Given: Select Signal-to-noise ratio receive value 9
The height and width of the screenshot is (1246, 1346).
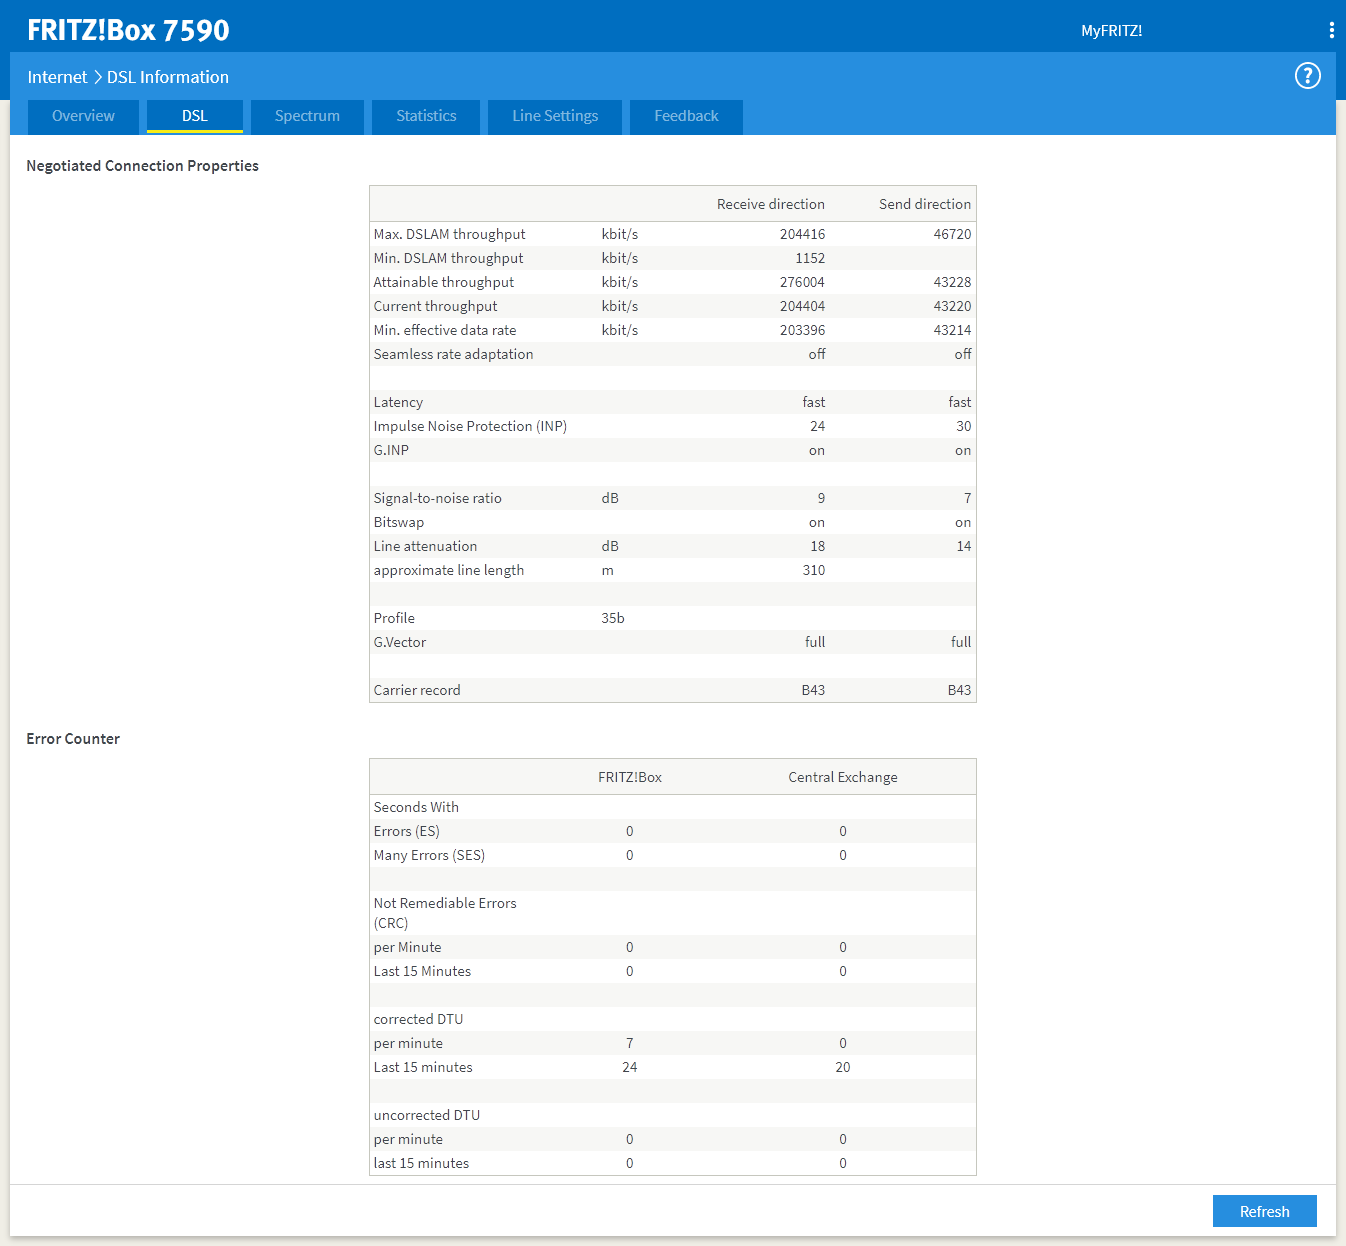Looking at the screenshot, I should [821, 498].
